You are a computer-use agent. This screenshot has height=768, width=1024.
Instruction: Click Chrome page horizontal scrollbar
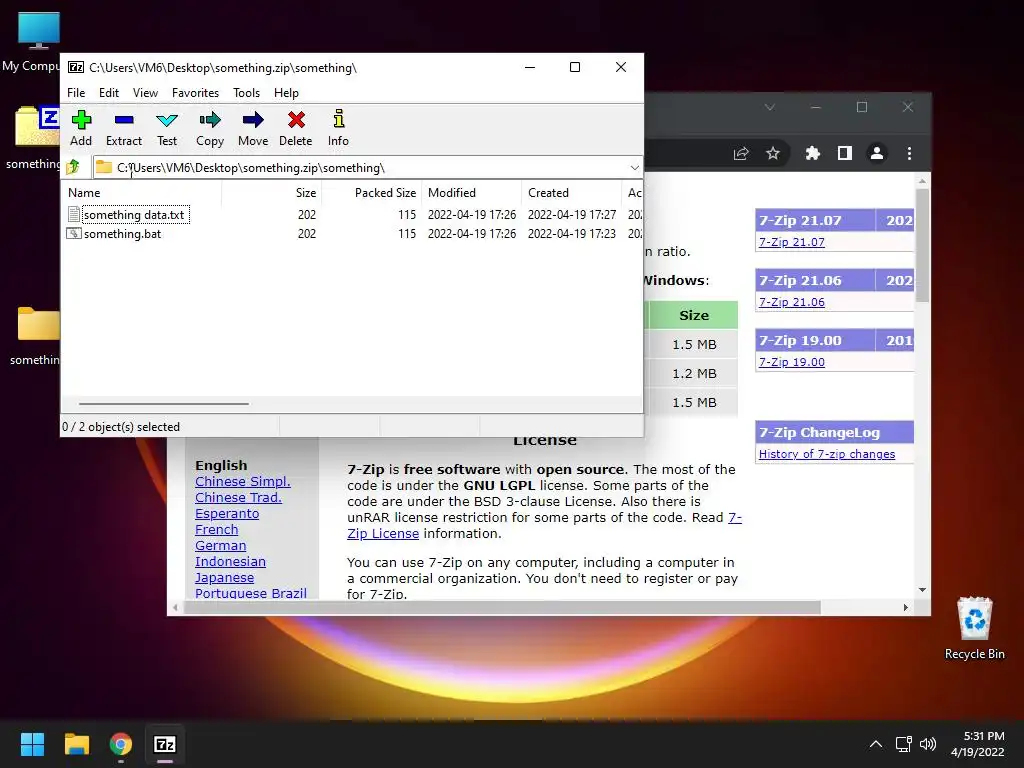pos(502,607)
